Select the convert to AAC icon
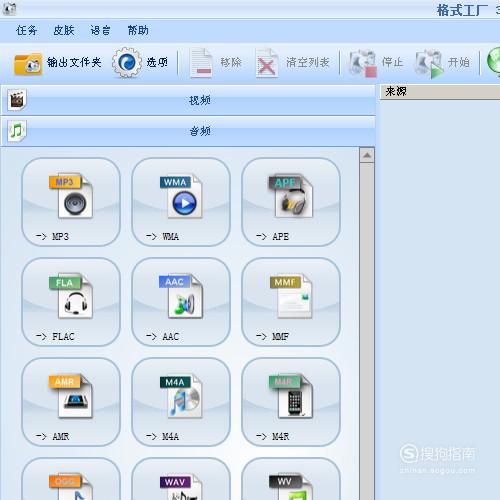 [x=181, y=302]
